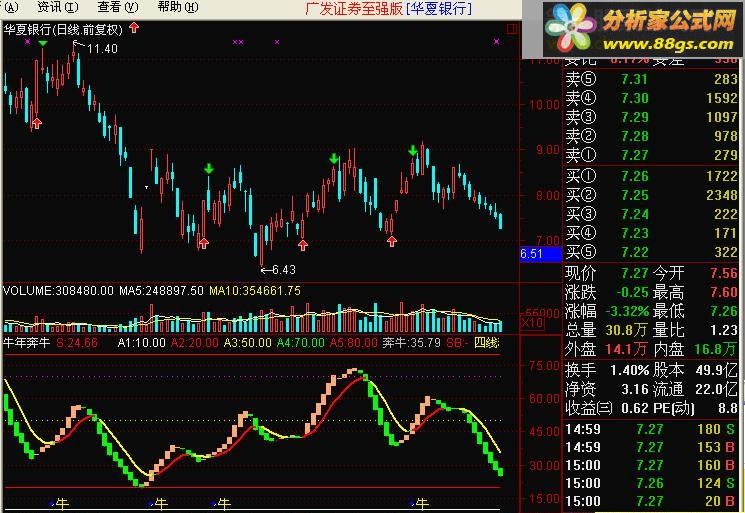745x513 pixels.
Task: Click the 股本 49.9亿 value
Action: point(716,370)
